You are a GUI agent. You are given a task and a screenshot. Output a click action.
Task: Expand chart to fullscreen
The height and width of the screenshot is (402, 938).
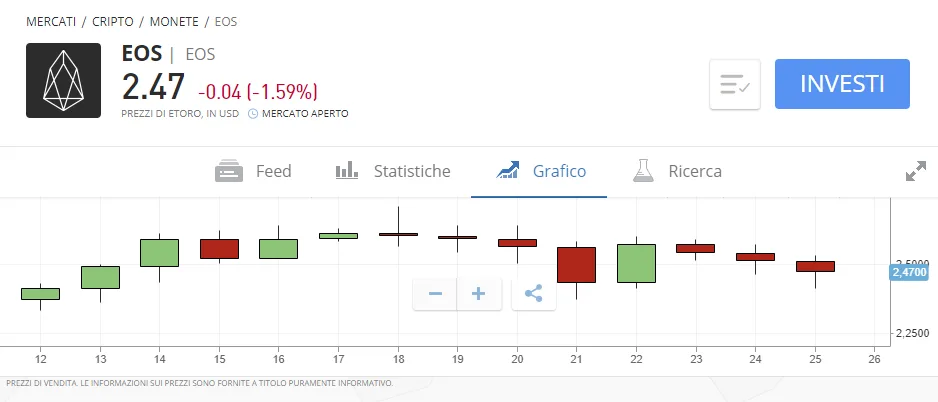(x=915, y=171)
